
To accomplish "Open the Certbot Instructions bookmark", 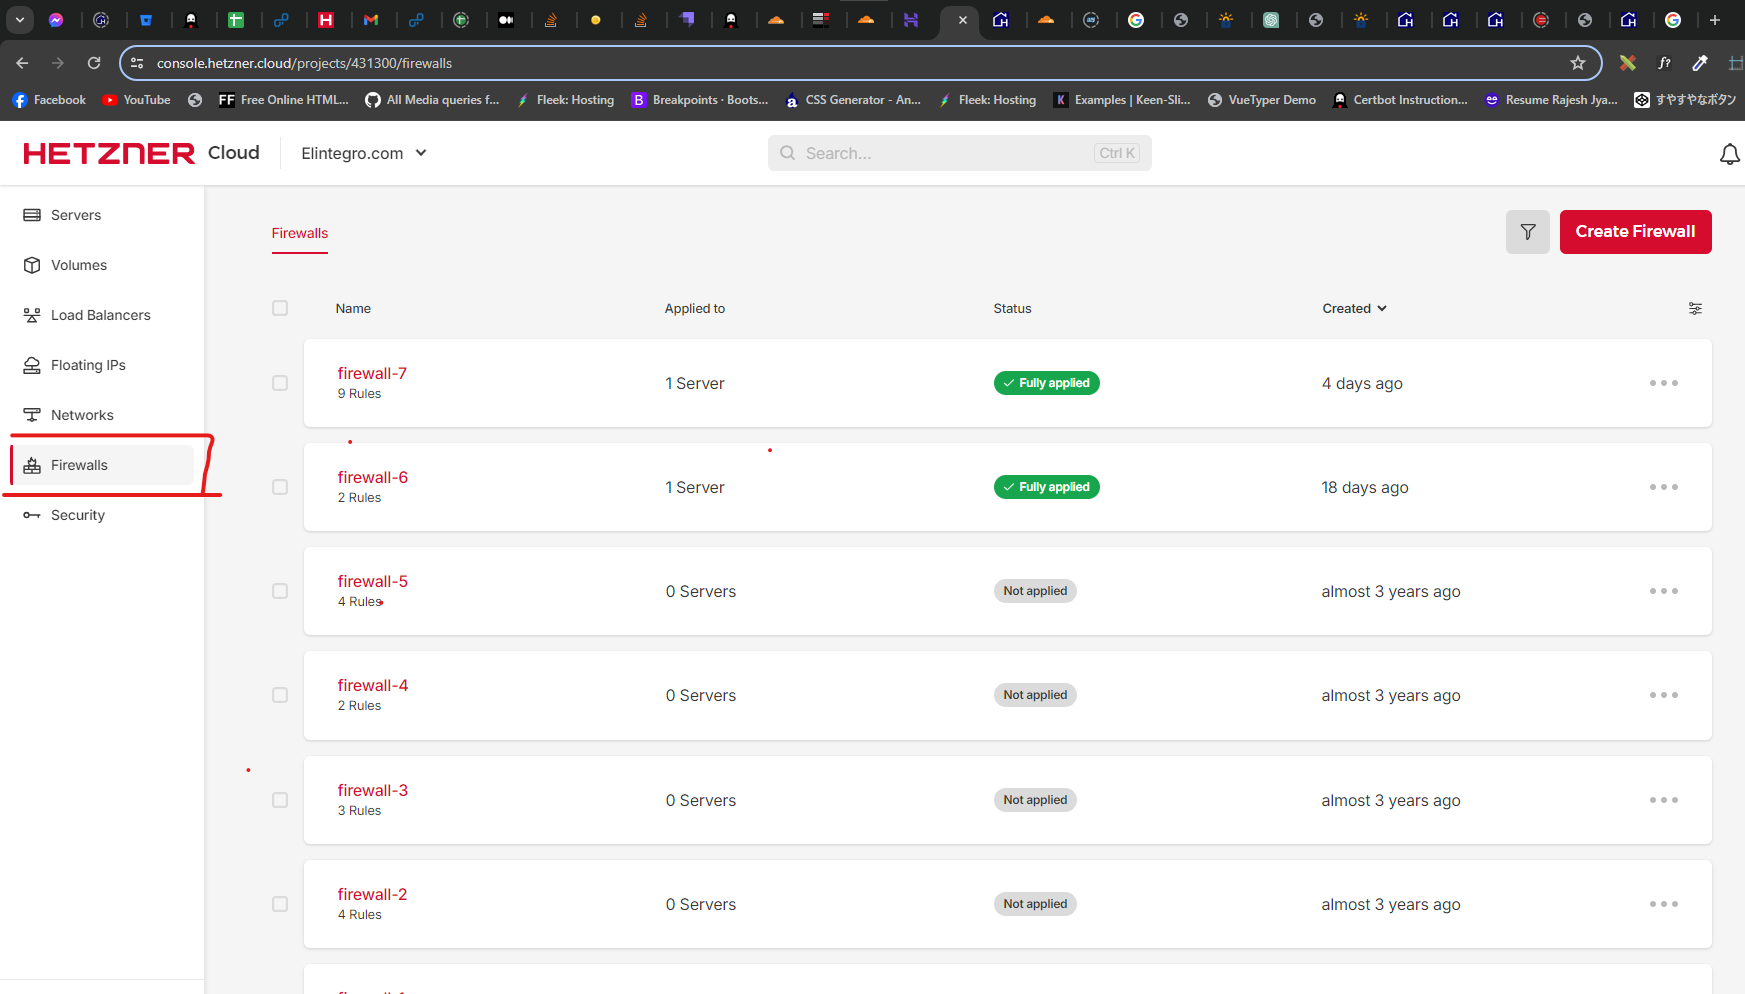I will point(1400,100).
